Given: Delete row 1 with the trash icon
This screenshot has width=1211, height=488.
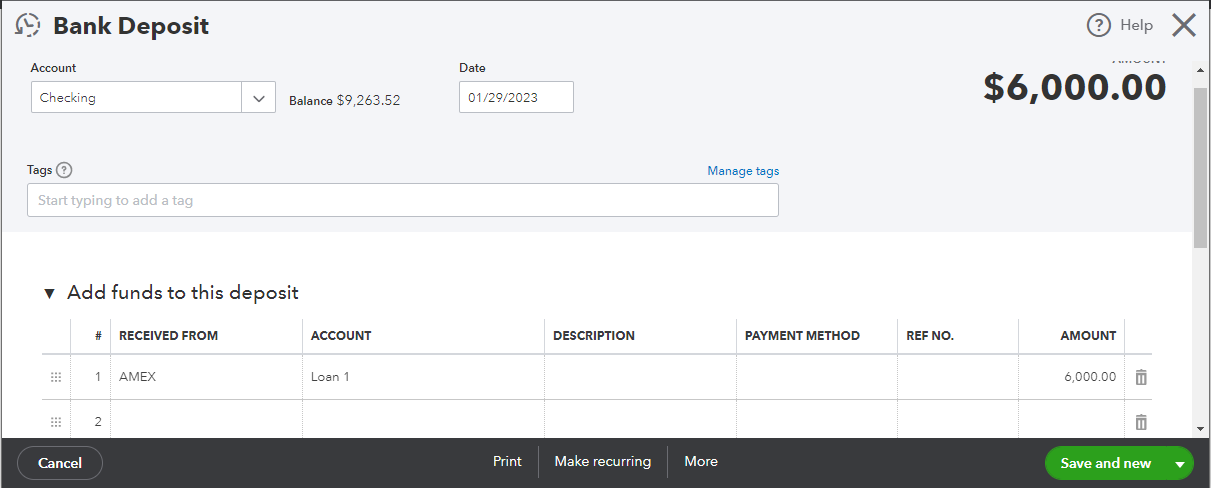Looking at the screenshot, I should click(x=1141, y=377).
